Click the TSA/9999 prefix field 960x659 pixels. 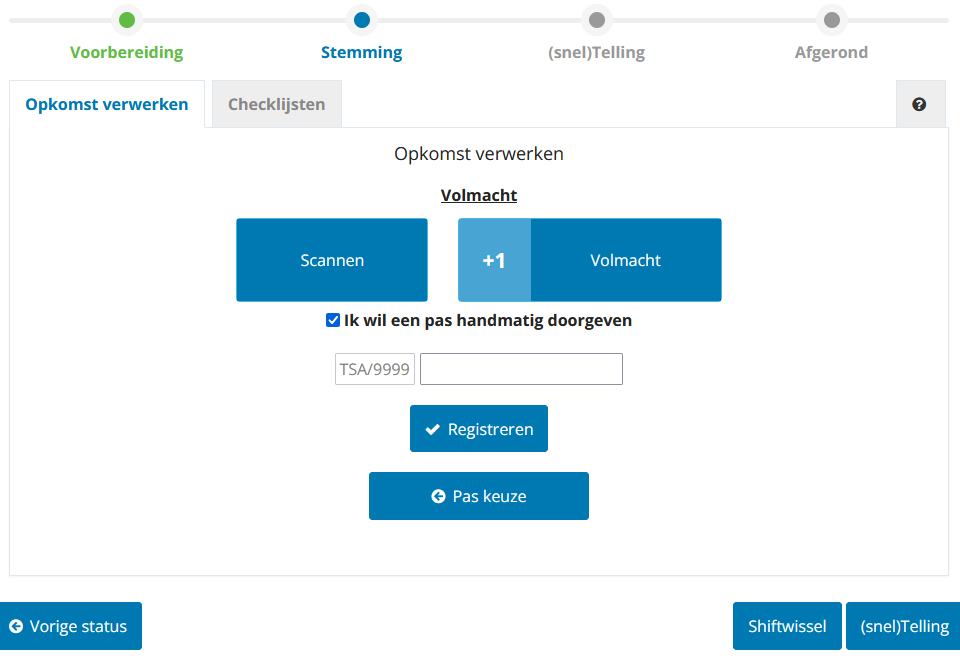tap(375, 369)
